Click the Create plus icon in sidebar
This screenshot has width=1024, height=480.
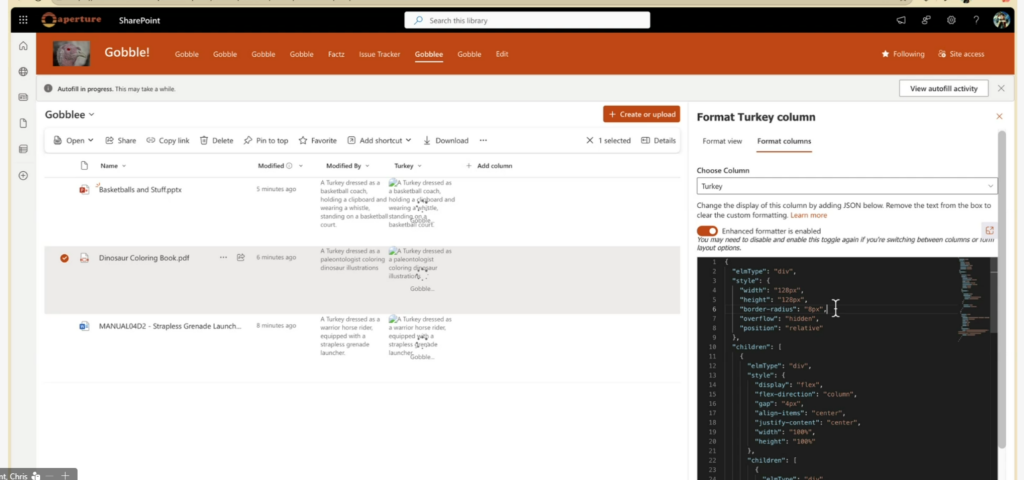click(23, 175)
